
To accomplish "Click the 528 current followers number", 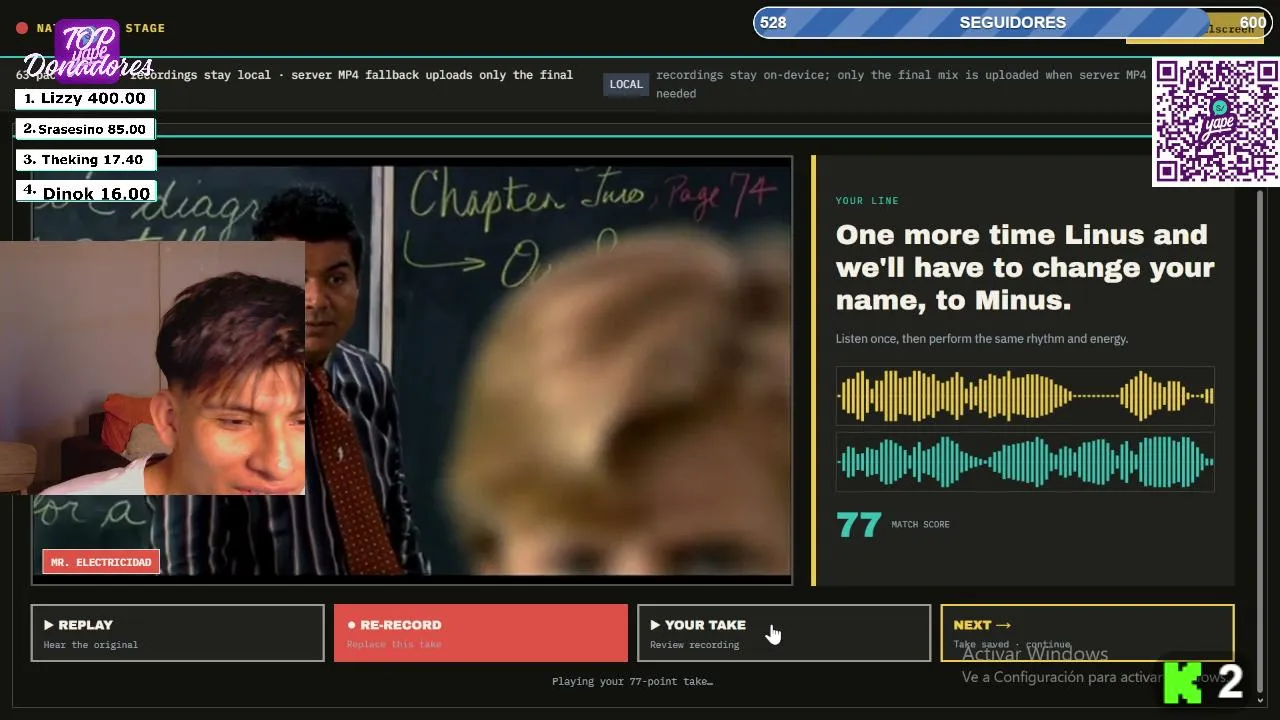I will point(773,23).
